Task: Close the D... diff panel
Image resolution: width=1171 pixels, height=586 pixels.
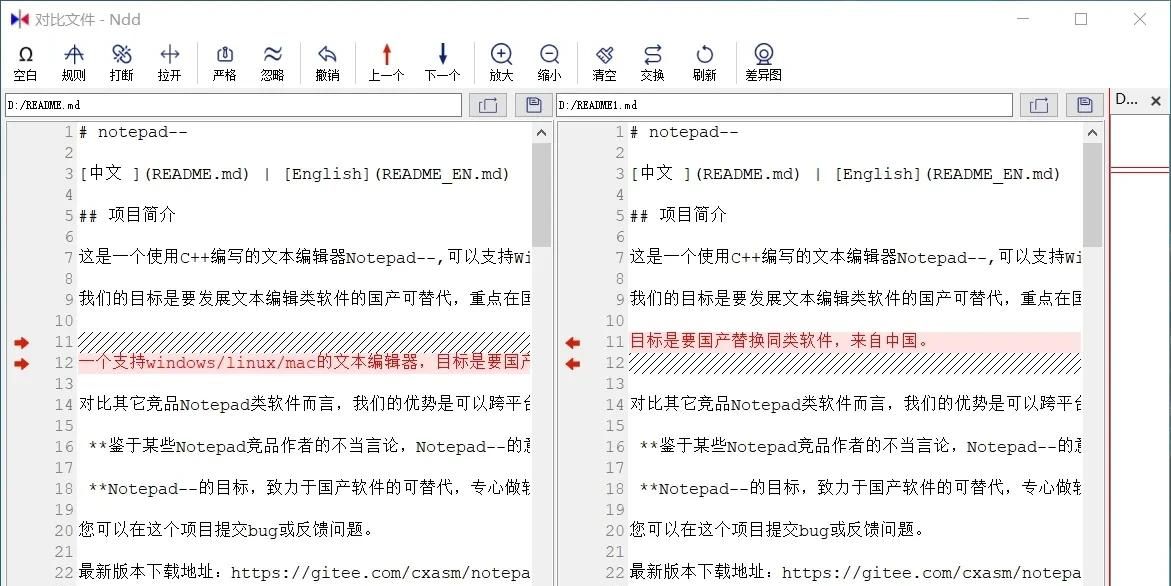Action: (1155, 100)
